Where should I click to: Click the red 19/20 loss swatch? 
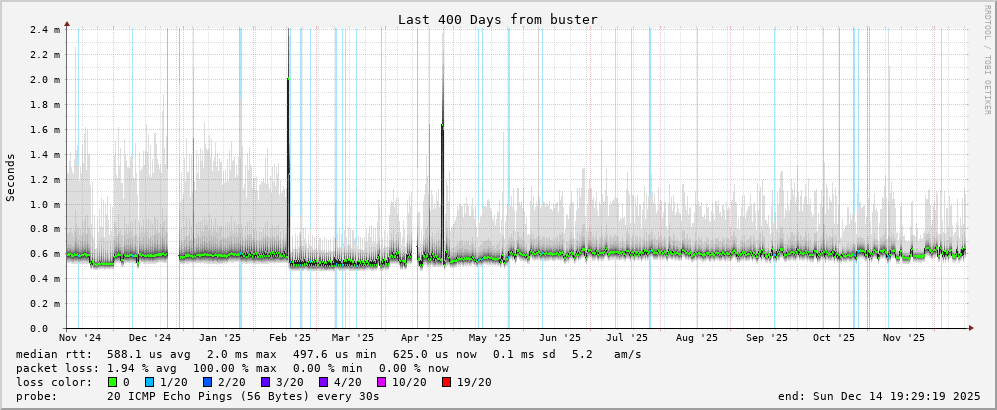(446, 382)
